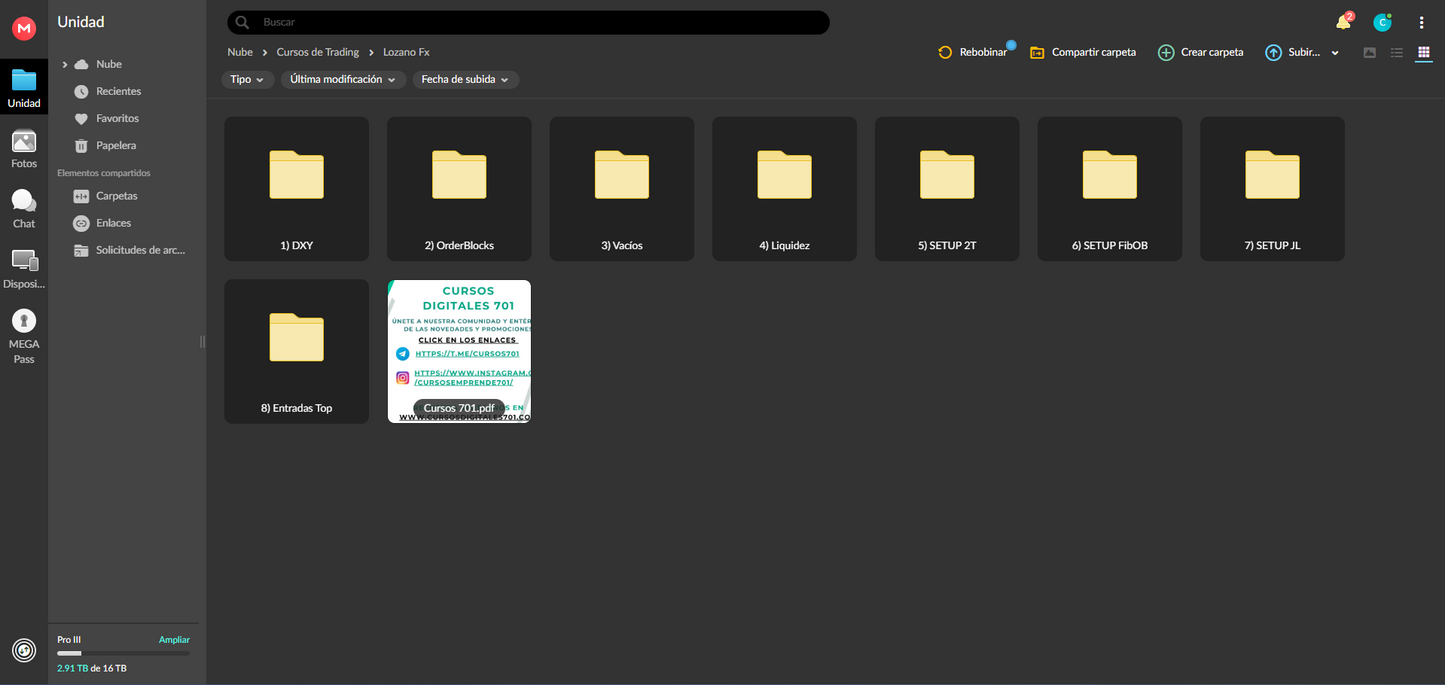
Task: Click the Crear carpeta button
Action: click(x=1201, y=52)
